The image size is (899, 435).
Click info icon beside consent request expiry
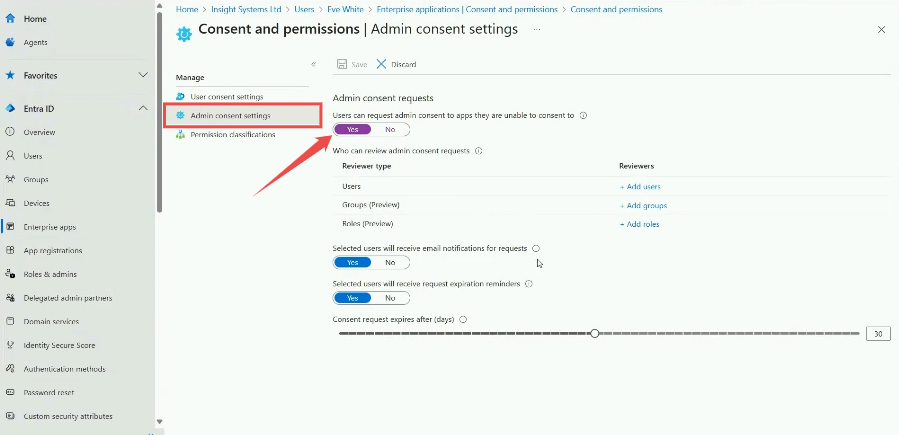click(x=463, y=320)
